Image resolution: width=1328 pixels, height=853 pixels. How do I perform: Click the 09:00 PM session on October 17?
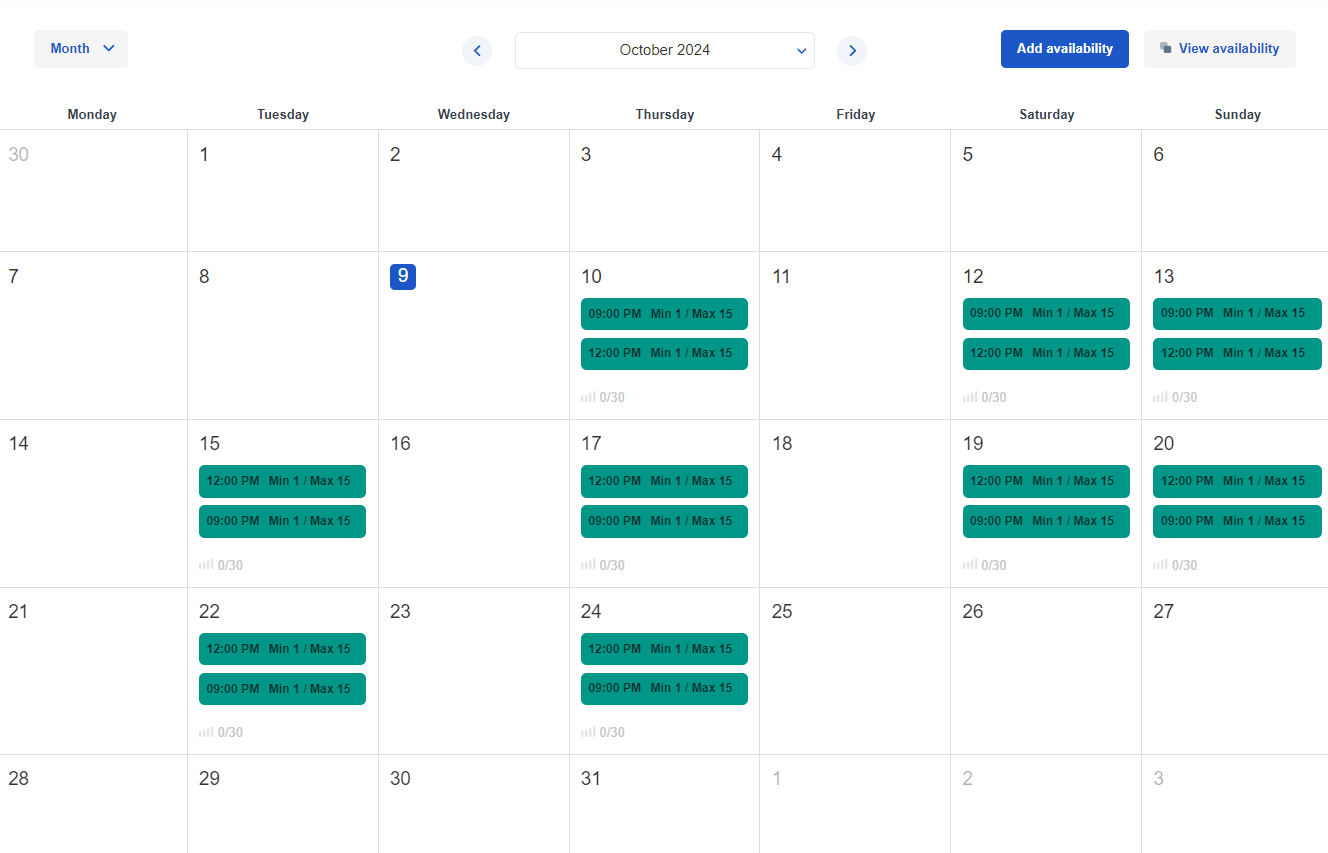(x=664, y=520)
